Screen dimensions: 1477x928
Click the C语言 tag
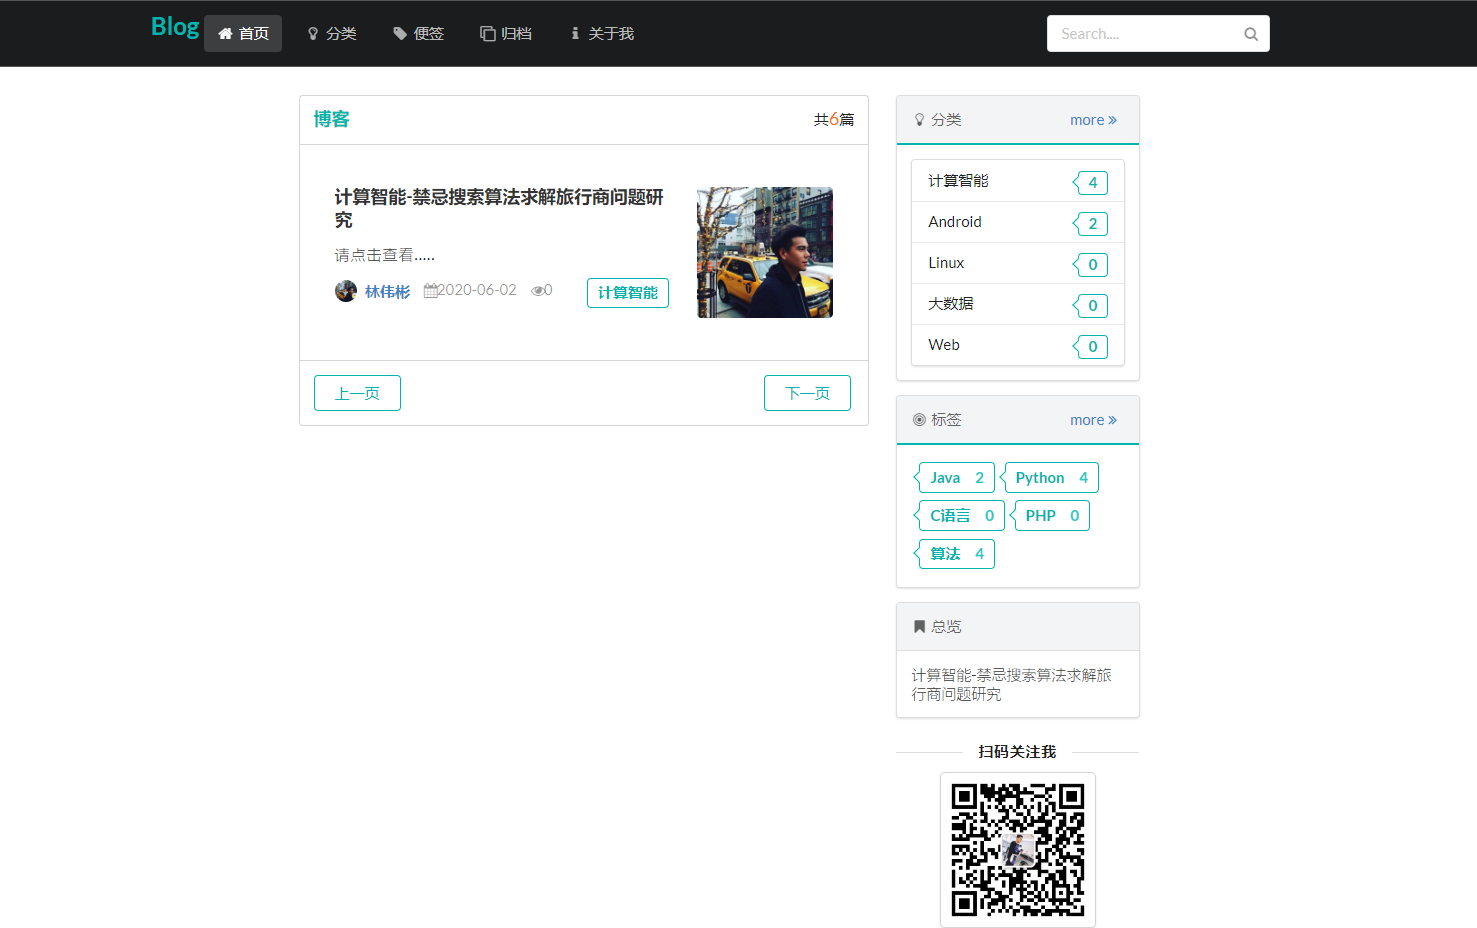(960, 516)
